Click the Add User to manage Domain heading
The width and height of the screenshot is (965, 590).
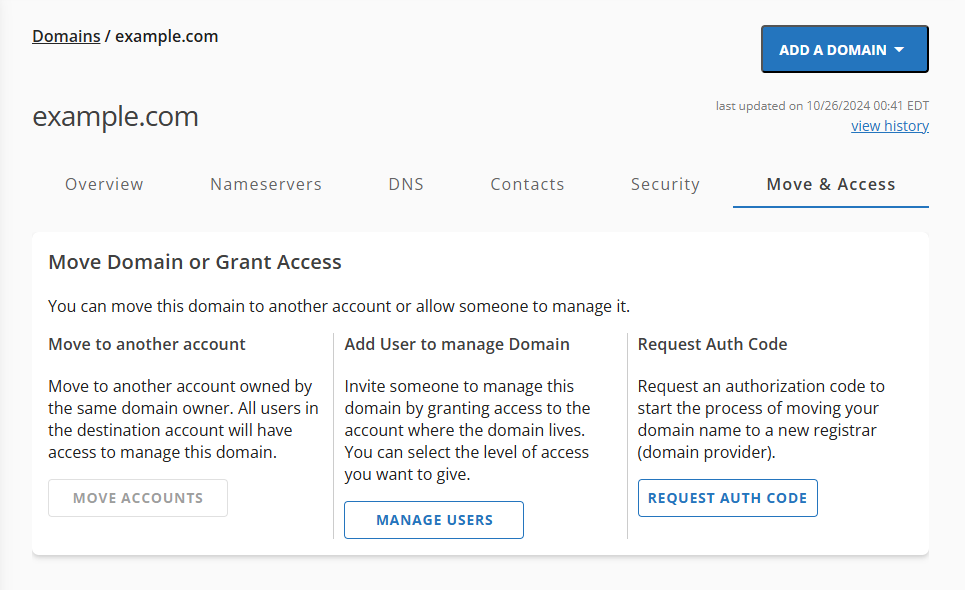click(457, 343)
